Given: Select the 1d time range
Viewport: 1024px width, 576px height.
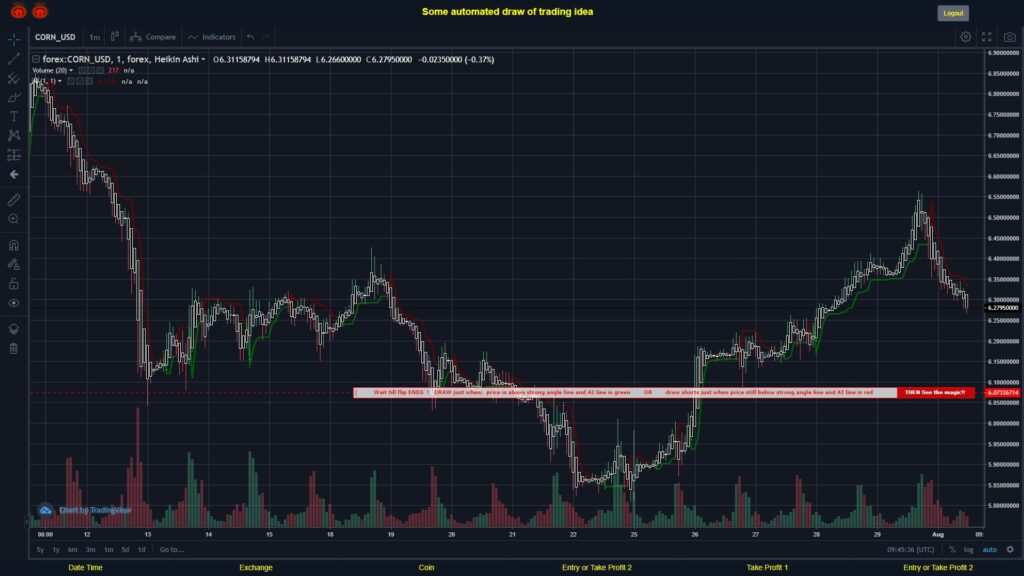Looking at the screenshot, I should 141,550.
